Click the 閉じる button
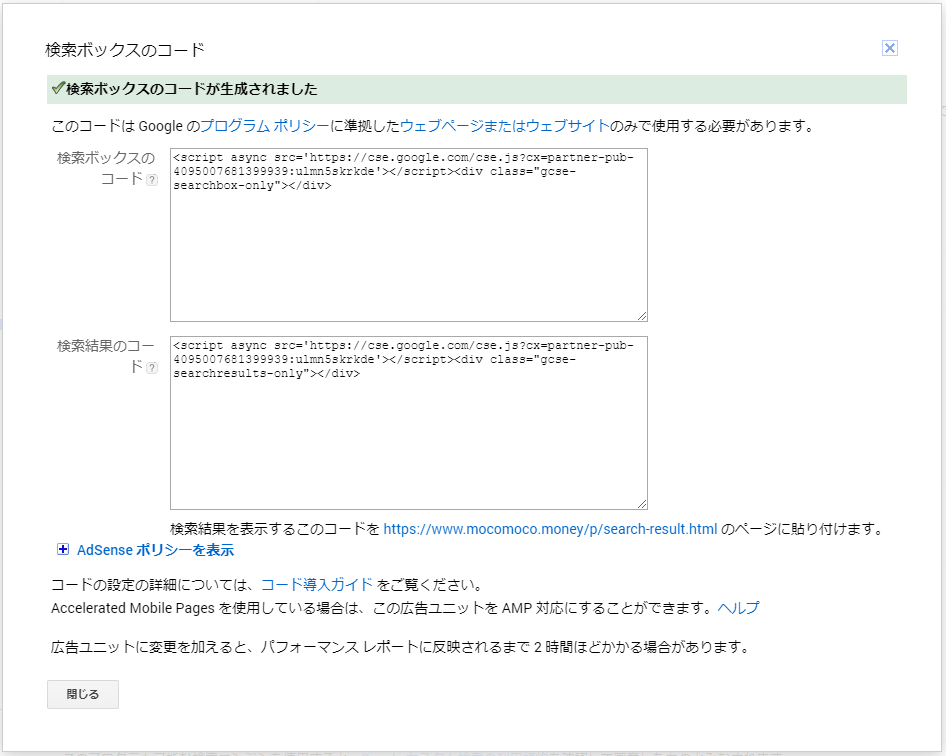 click(x=83, y=694)
